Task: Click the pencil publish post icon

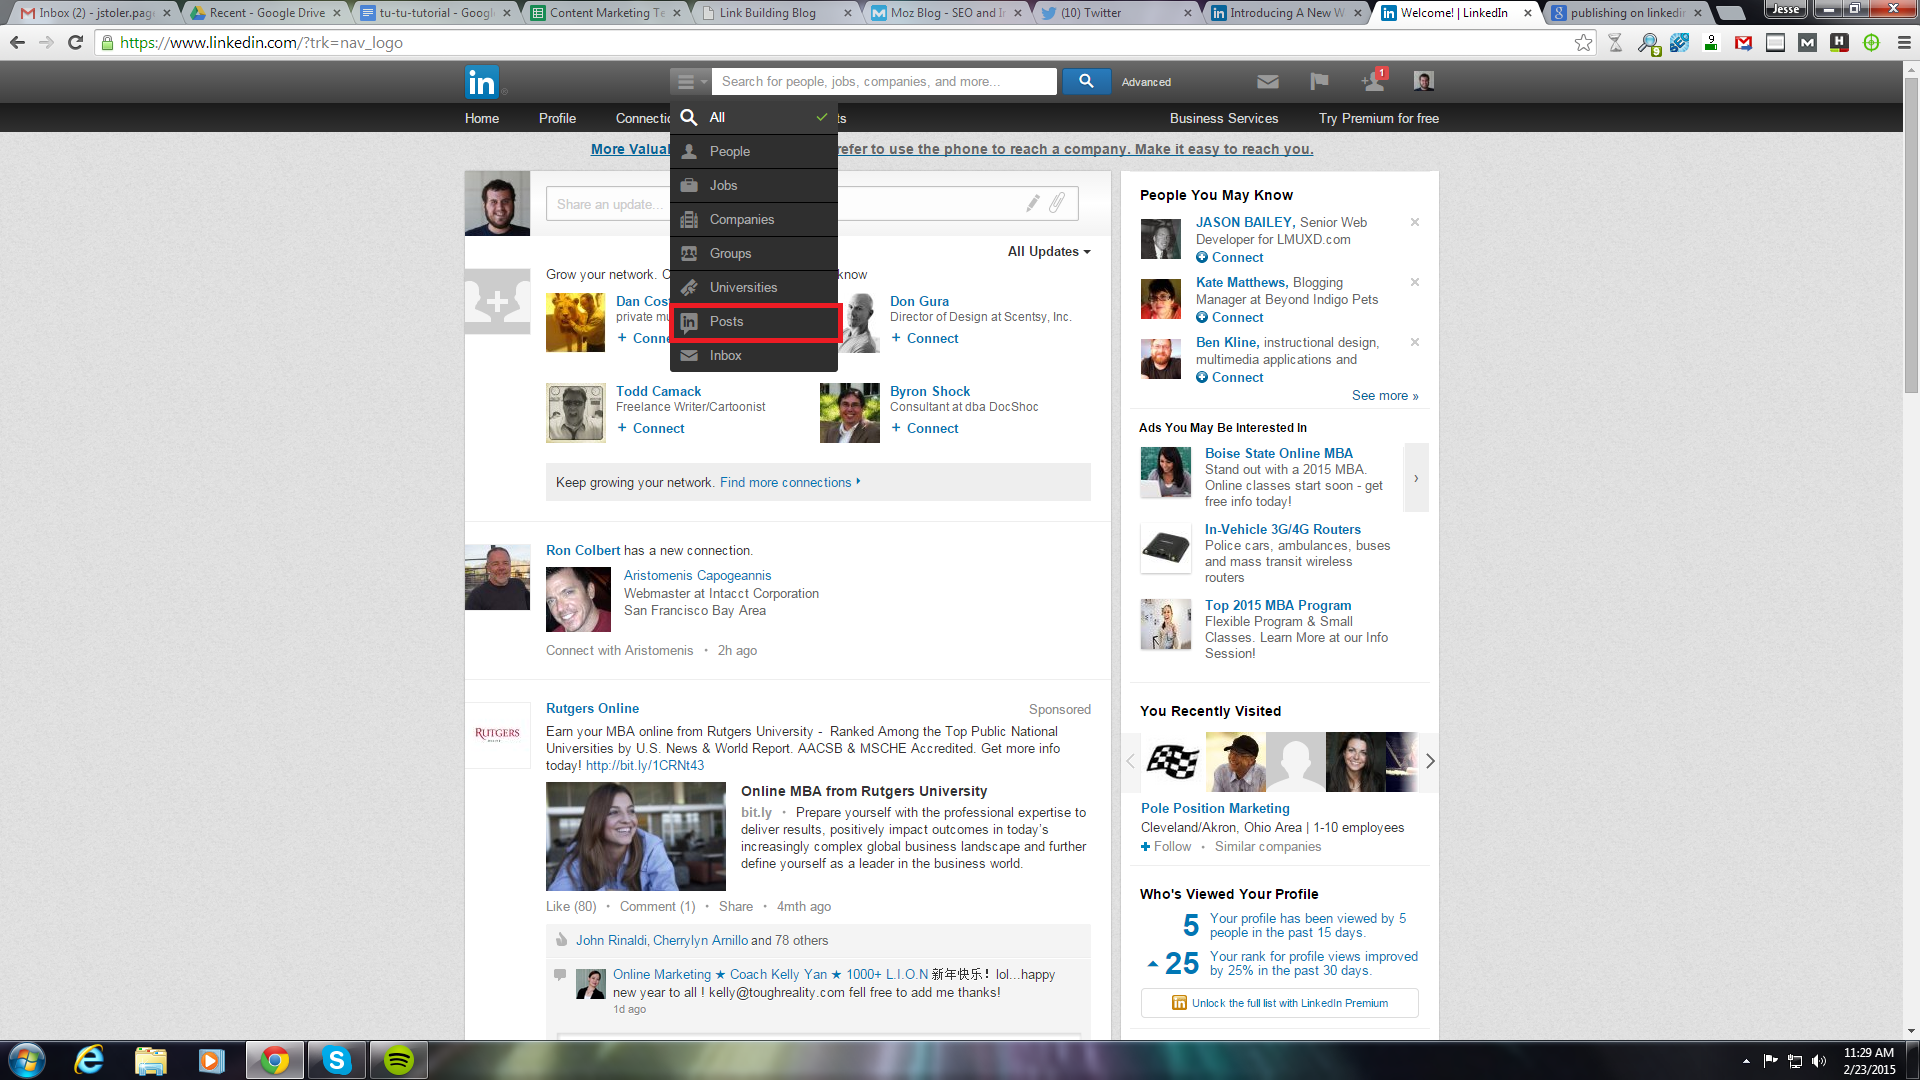Action: coord(1033,203)
